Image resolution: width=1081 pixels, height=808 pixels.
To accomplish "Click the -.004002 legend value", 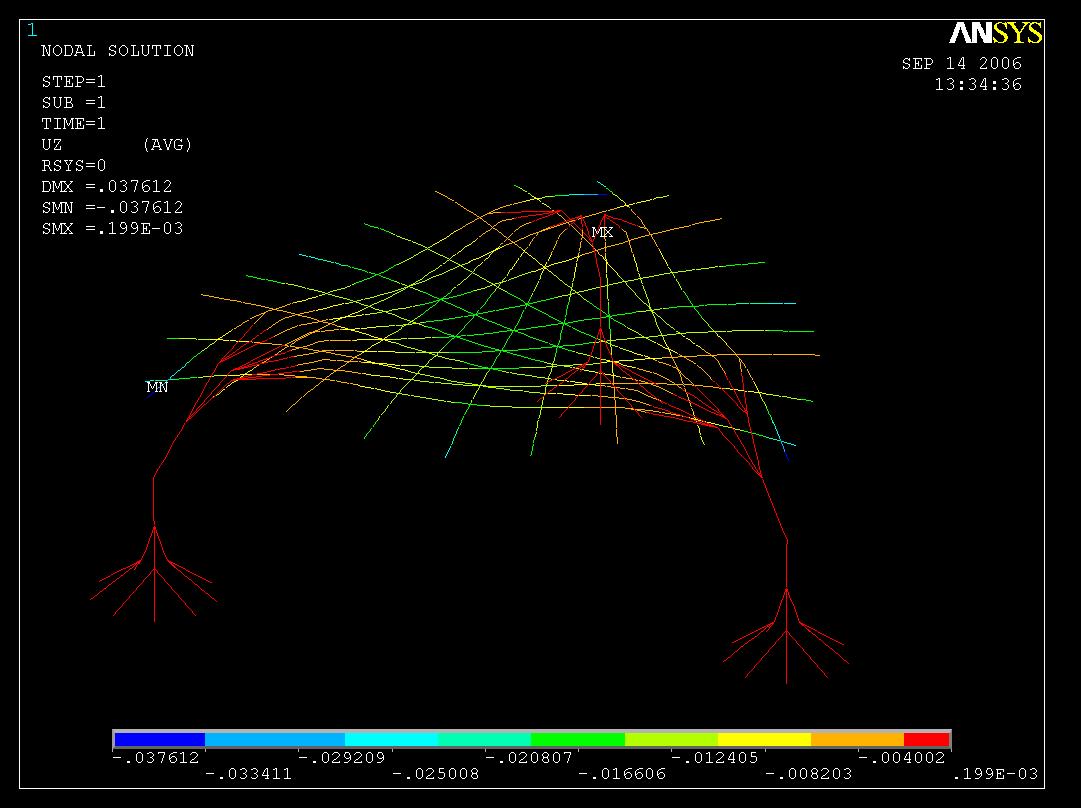I will 902,758.
